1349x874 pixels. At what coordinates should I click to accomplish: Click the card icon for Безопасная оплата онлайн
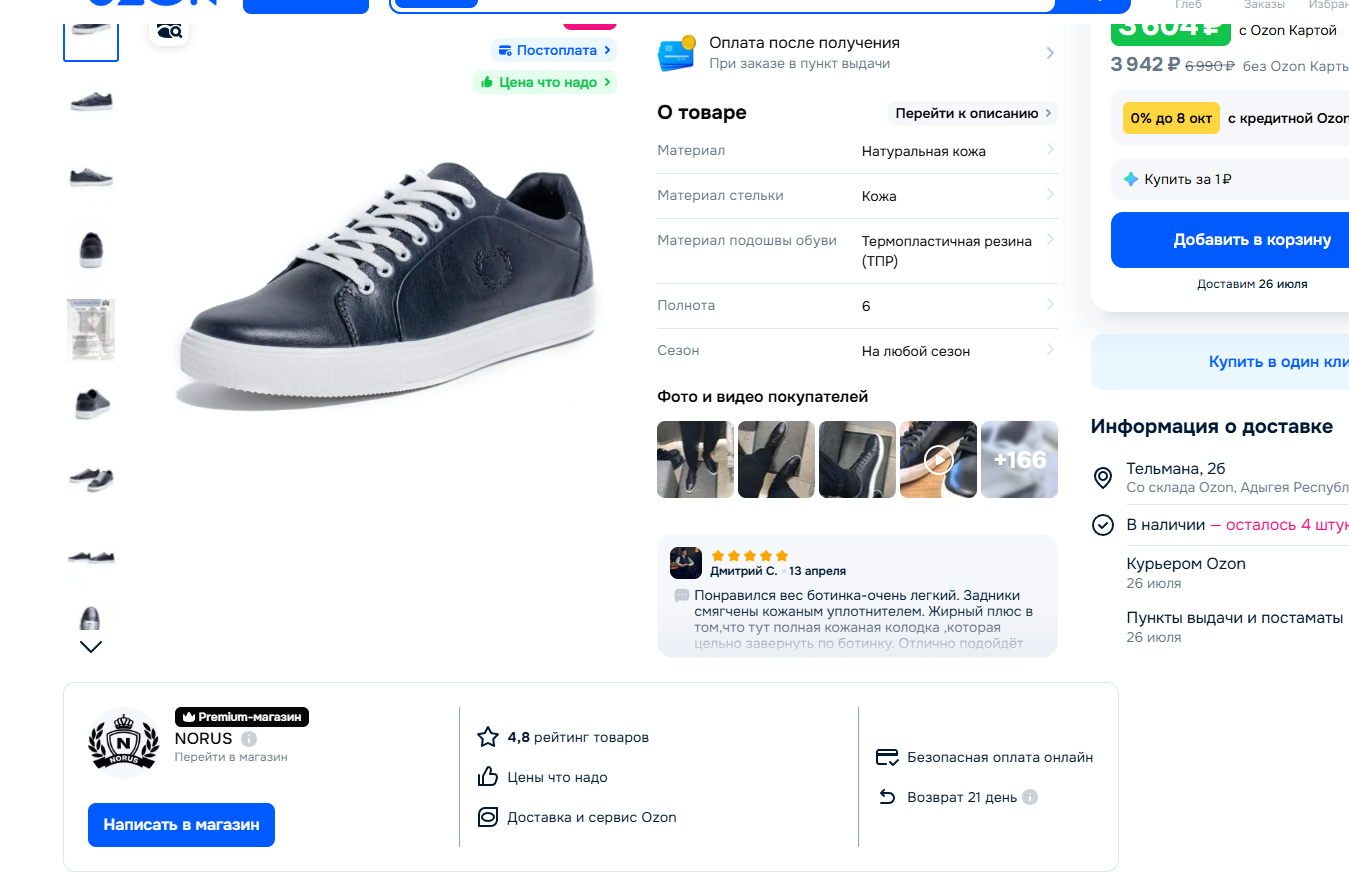(887, 757)
